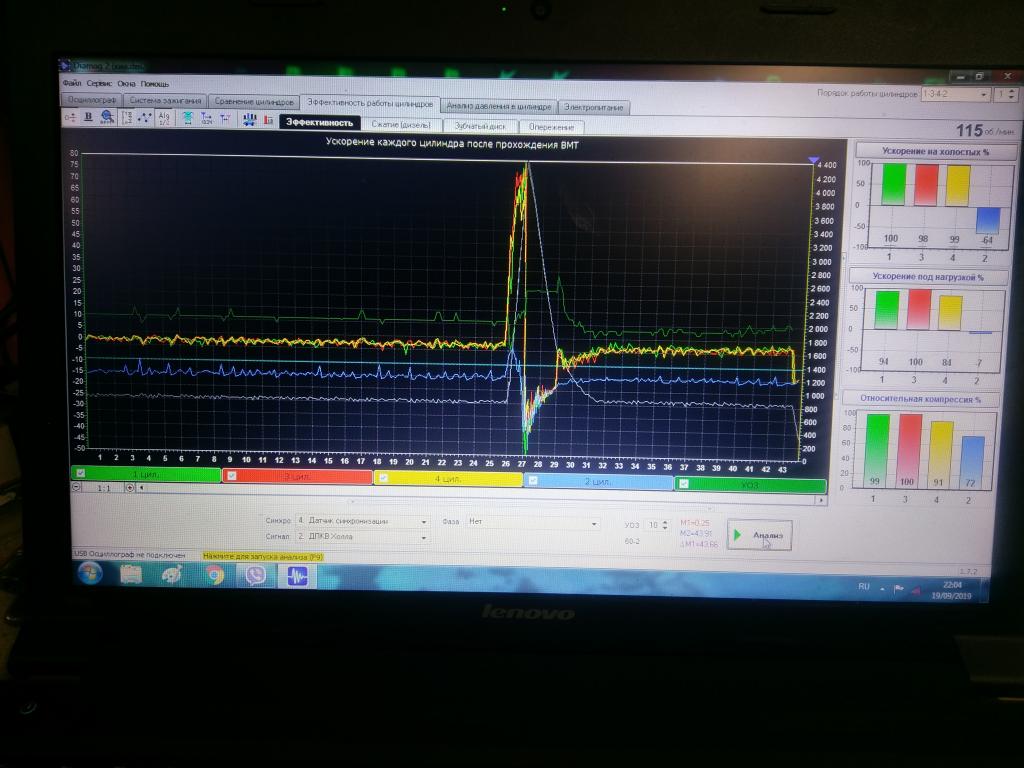Click the numbered scale toolbar icon
Image resolution: width=1024 pixels, height=768 pixels.
click(x=127, y=118)
